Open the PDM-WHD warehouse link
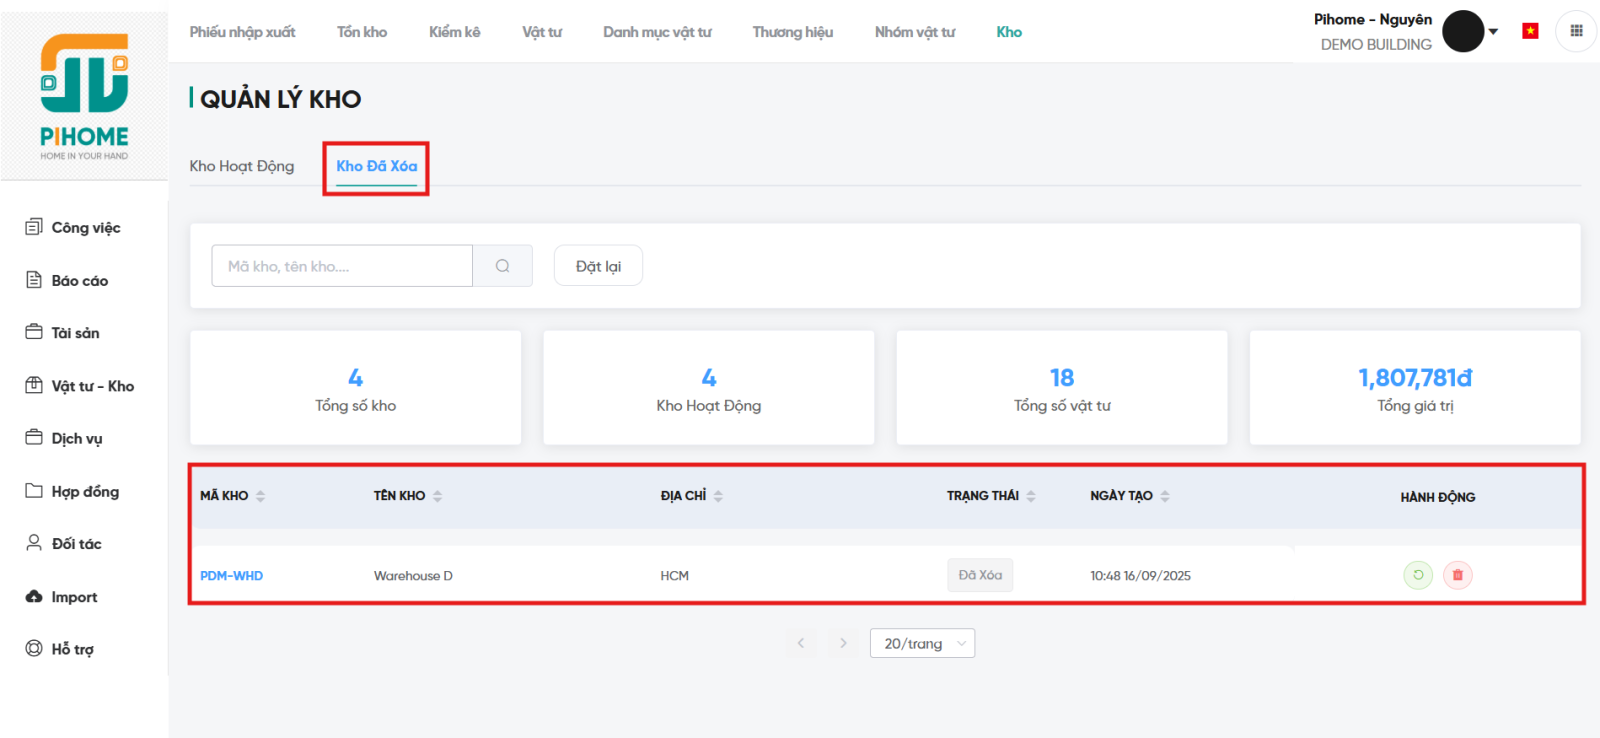Image resolution: width=1600 pixels, height=738 pixels. [x=231, y=576]
